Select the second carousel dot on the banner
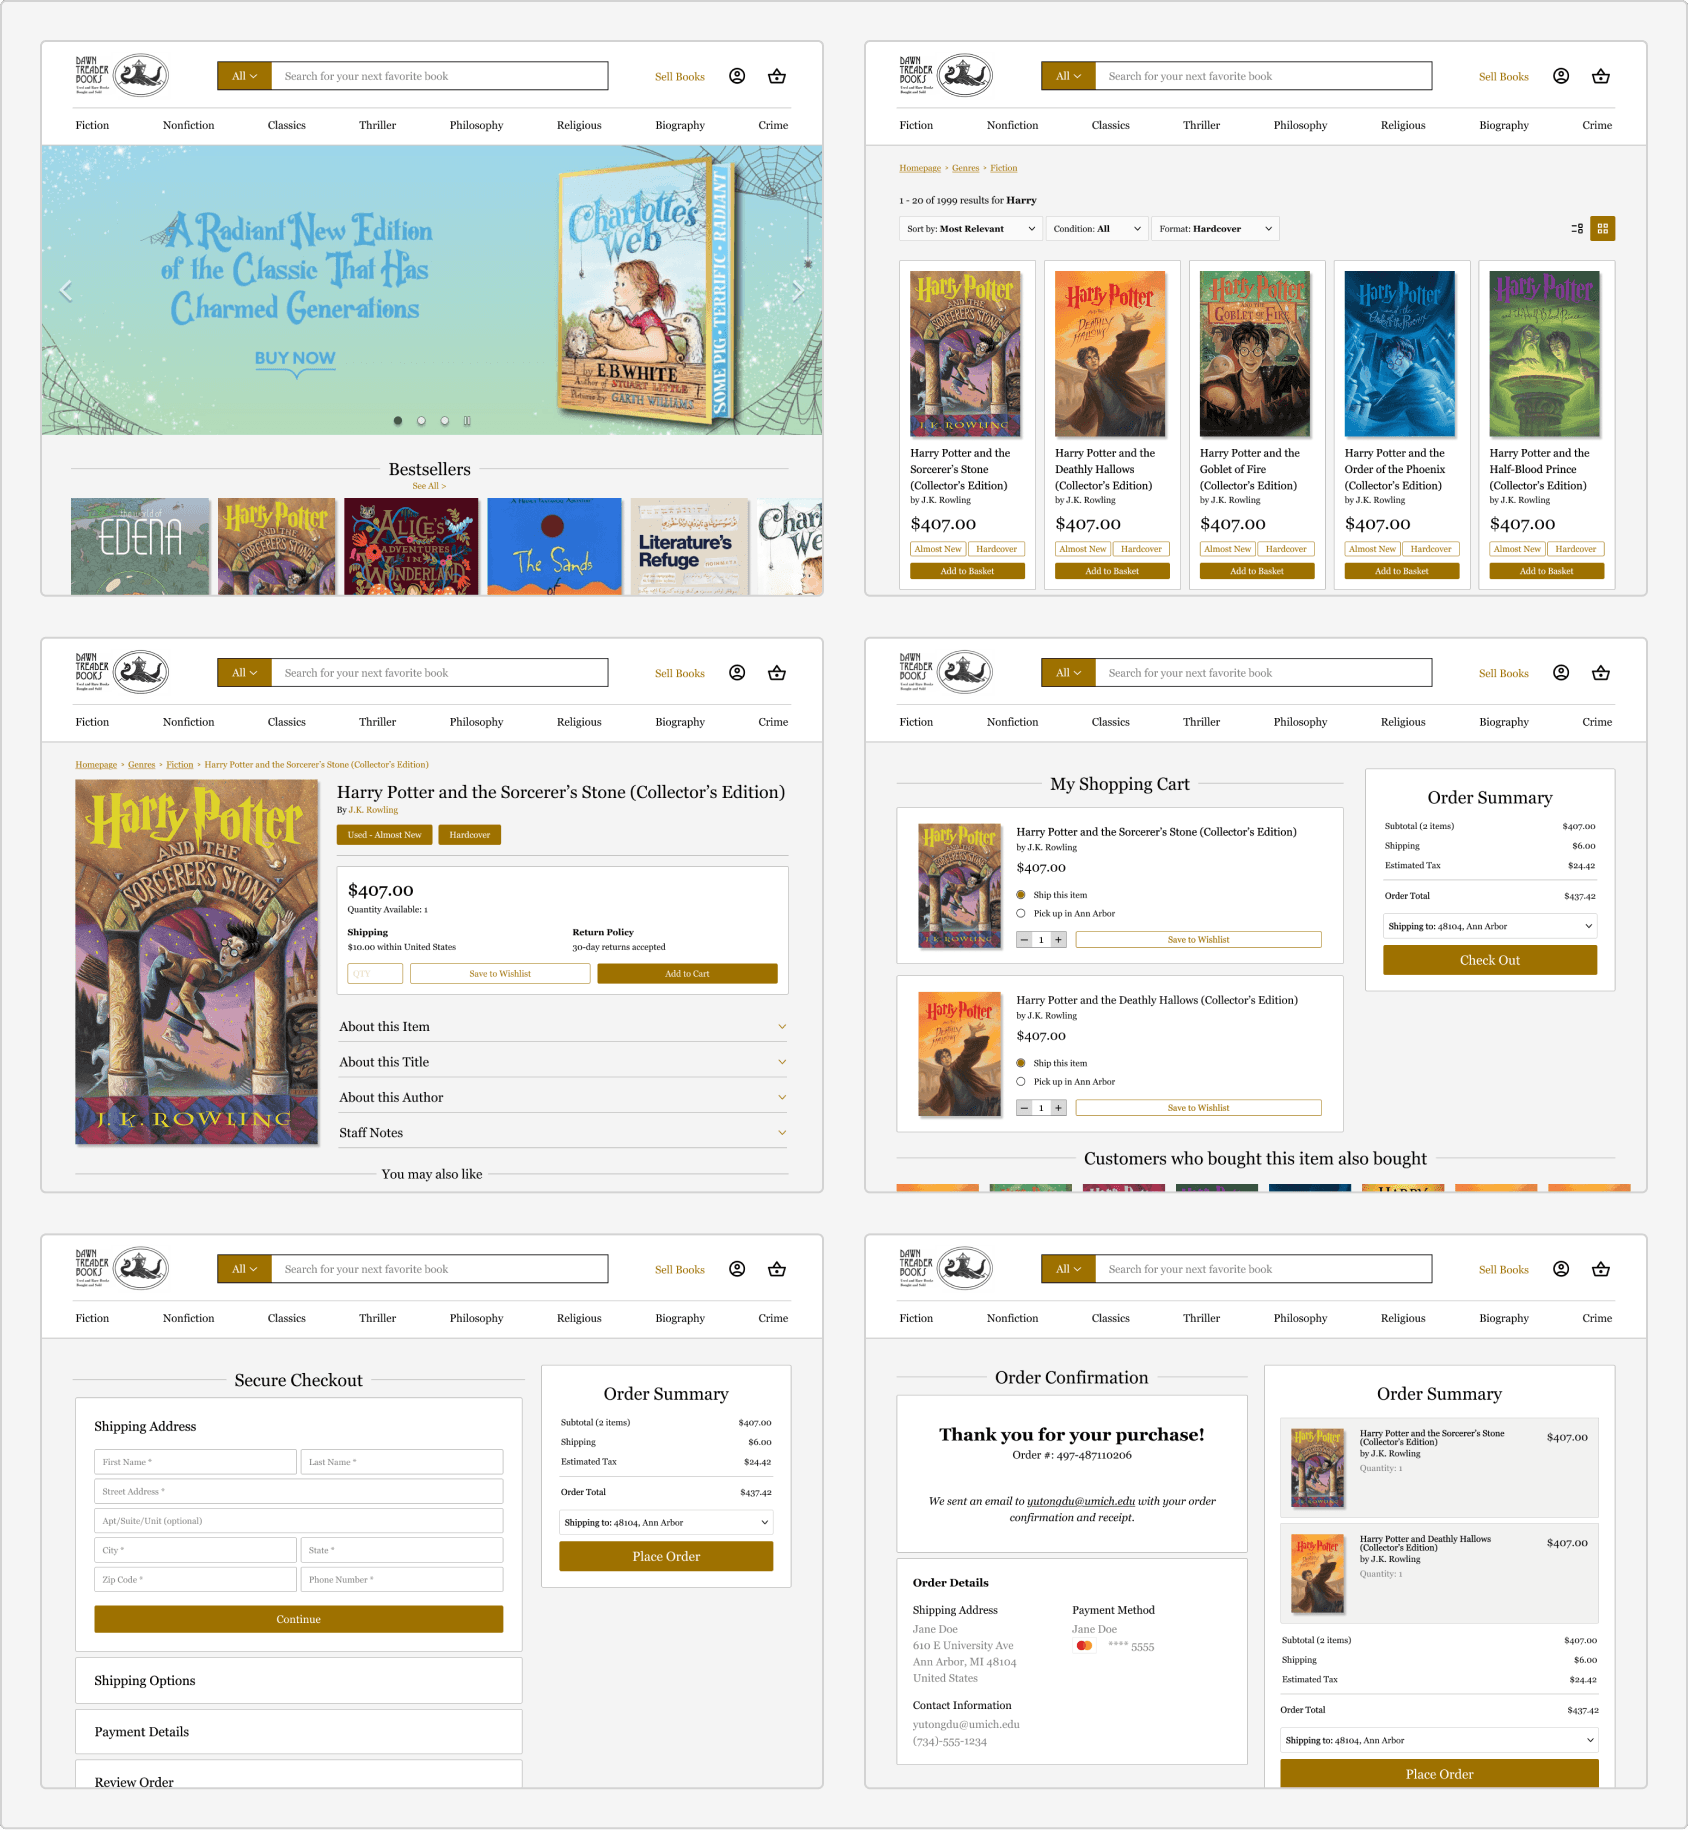 pyautogui.click(x=421, y=421)
